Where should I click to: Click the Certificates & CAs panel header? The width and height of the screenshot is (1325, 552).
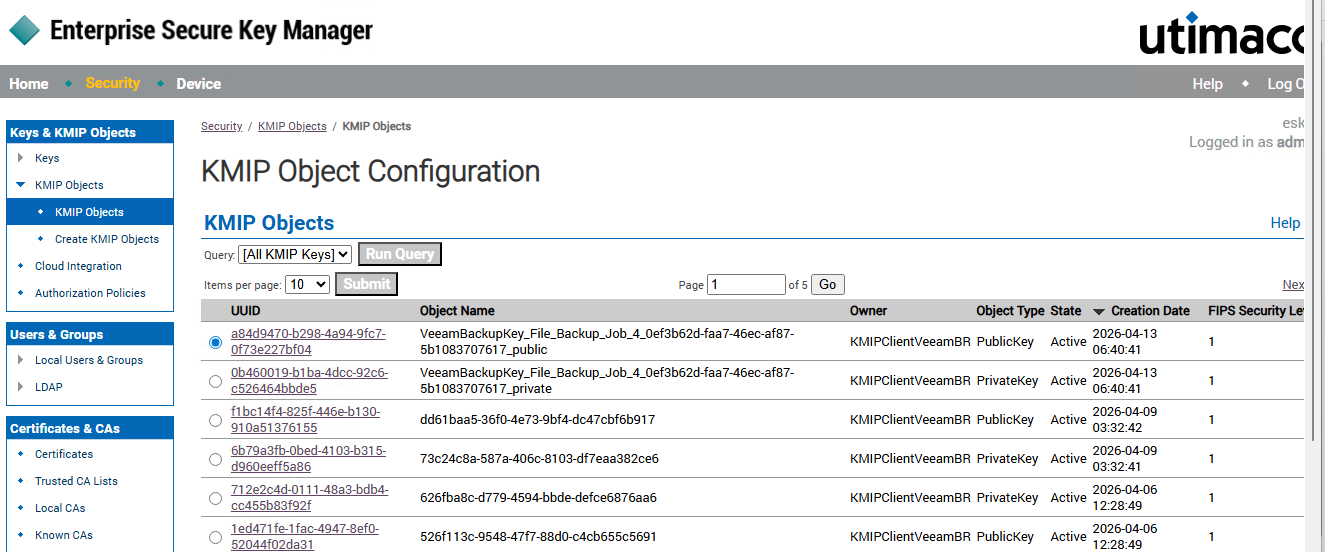90,428
